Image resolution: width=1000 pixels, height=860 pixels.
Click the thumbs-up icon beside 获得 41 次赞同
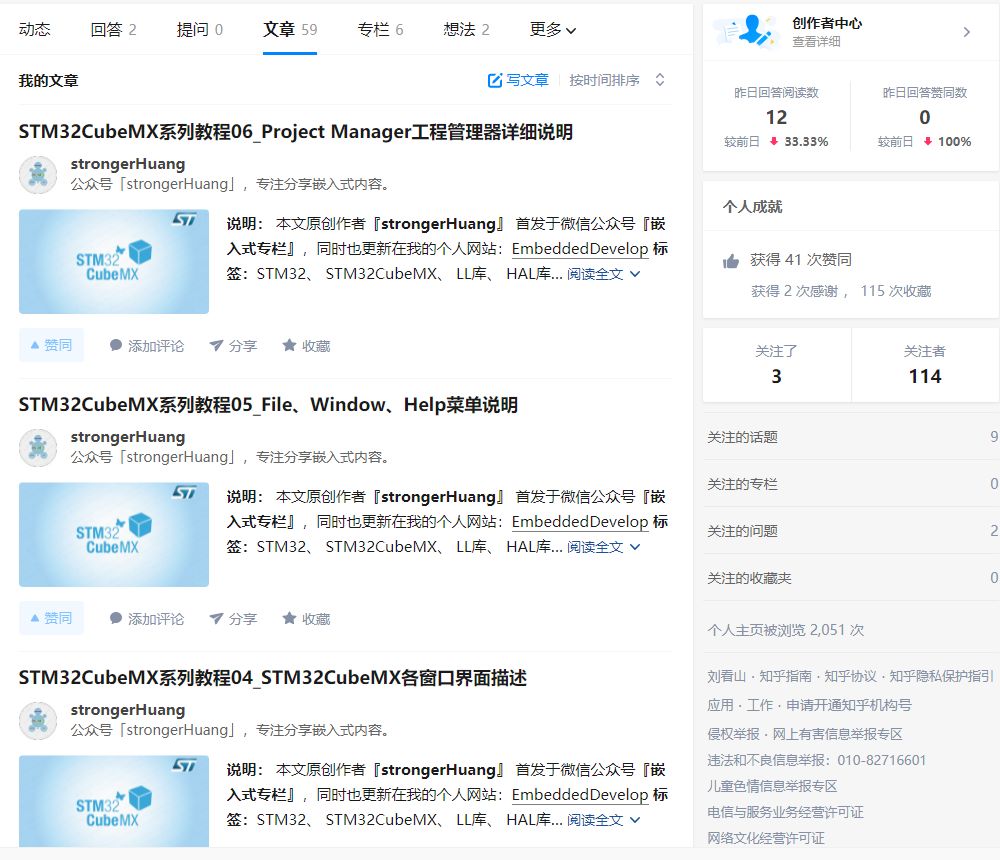pos(731,260)
